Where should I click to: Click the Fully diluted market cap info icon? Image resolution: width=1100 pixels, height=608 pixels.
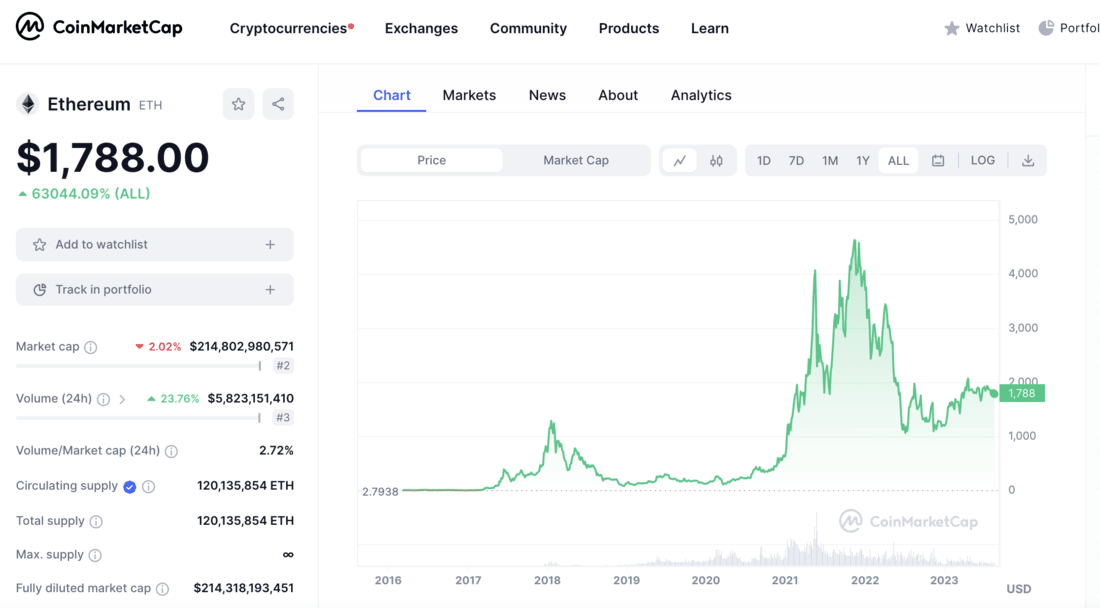[x=162, y=589]
